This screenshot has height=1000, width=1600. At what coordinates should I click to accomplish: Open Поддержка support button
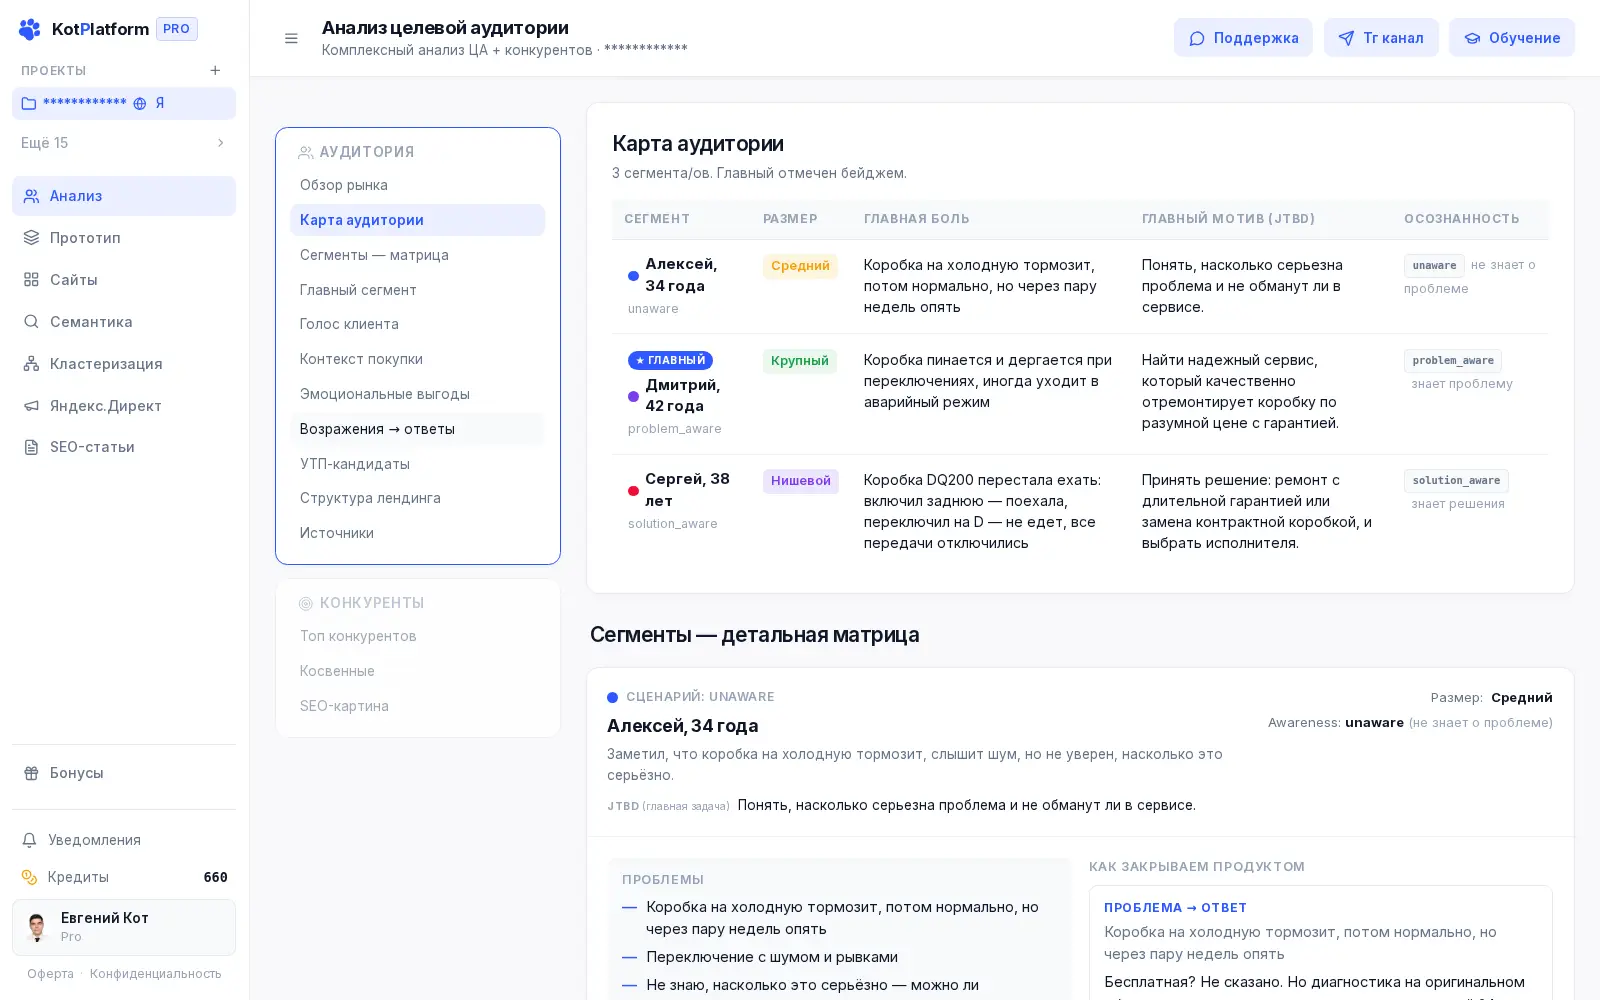1243,38
